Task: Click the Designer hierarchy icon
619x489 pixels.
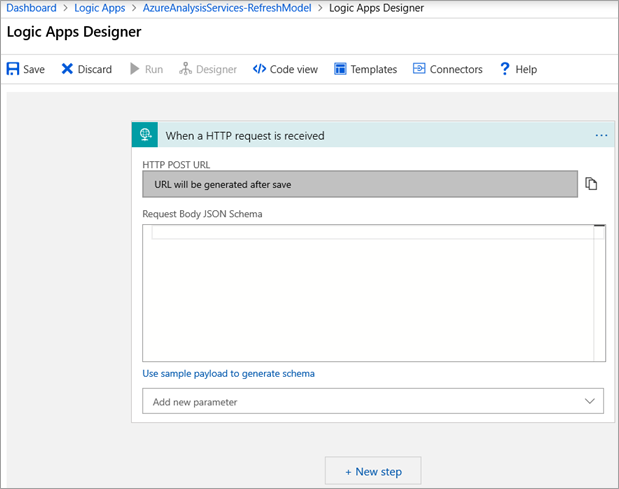Action: [184, 69]
